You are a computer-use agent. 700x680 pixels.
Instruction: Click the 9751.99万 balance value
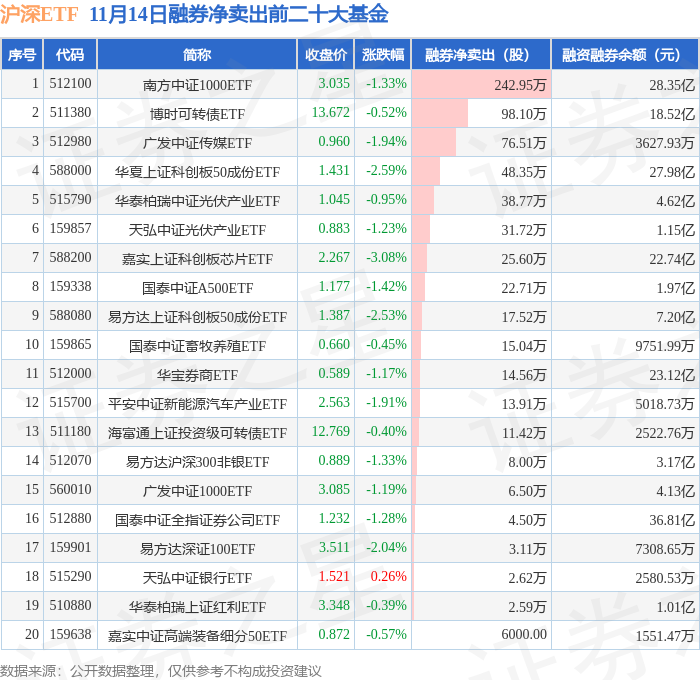(x=665, y=346)
